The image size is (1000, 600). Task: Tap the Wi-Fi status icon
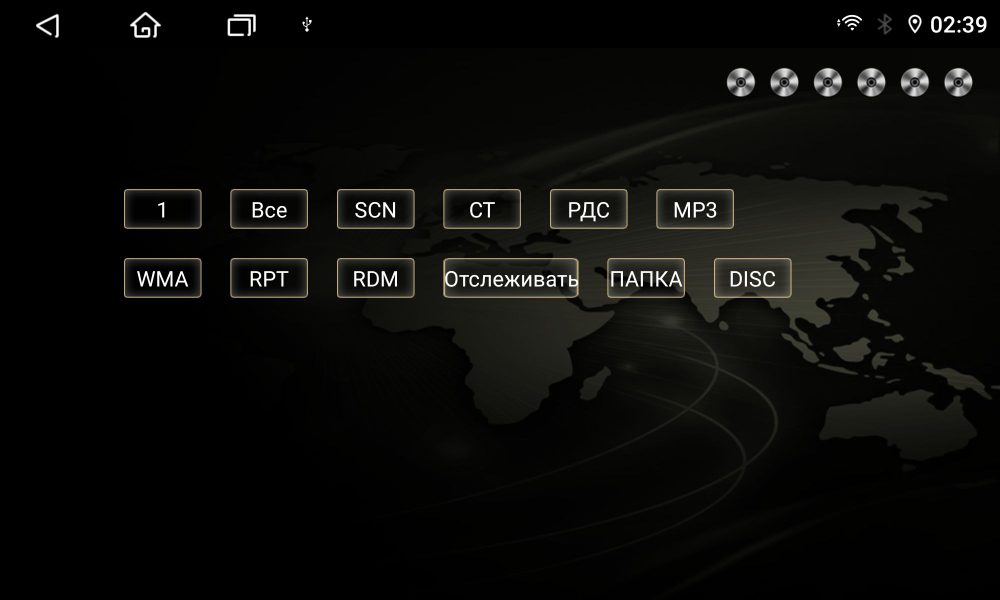coord(849,24)
